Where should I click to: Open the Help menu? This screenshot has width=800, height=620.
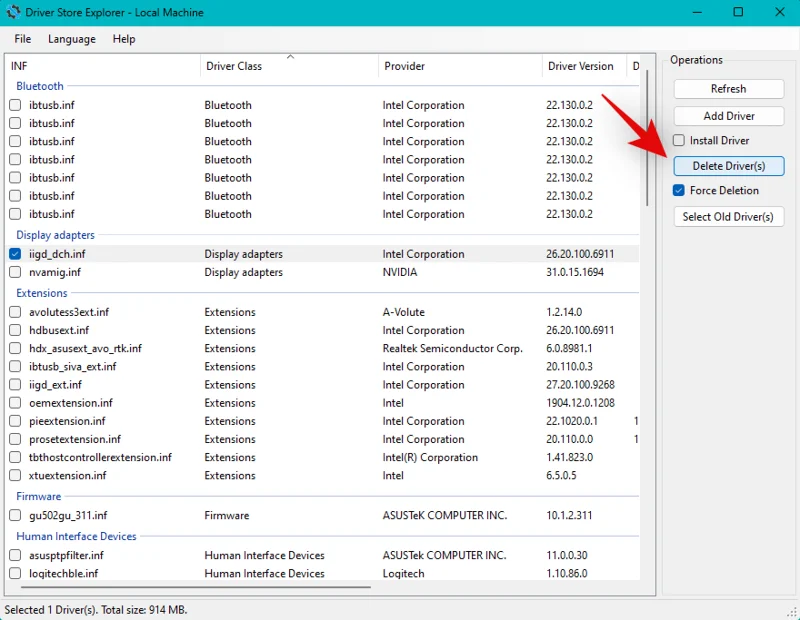click(x=123, y=39)
